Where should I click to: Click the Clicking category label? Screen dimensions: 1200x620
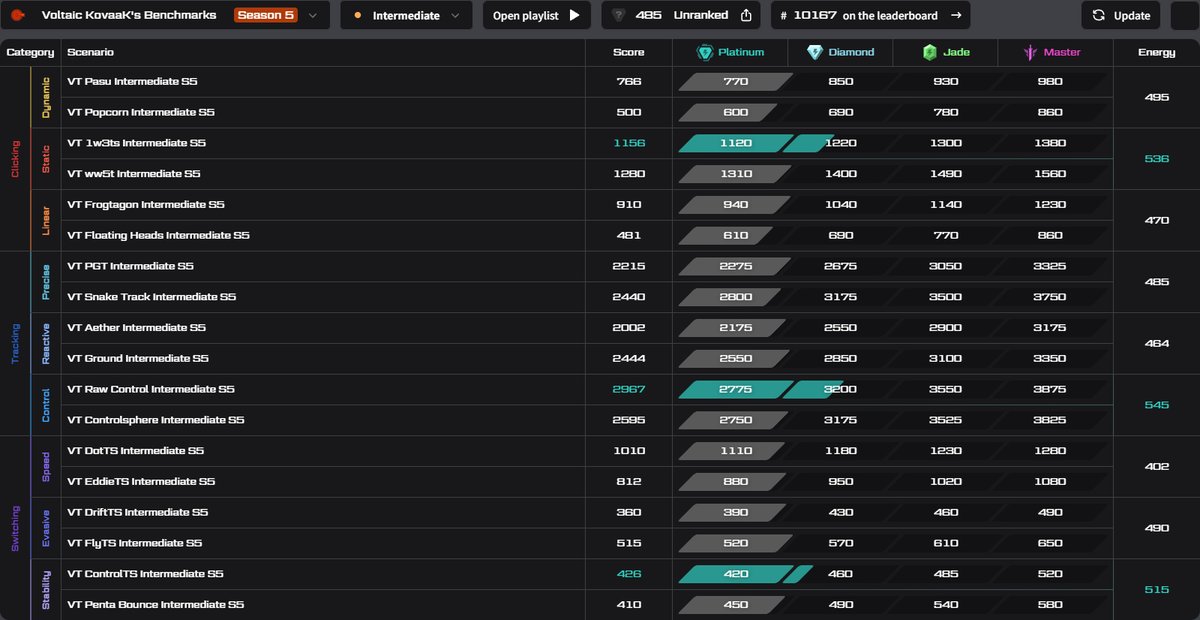tap(15, 158)
